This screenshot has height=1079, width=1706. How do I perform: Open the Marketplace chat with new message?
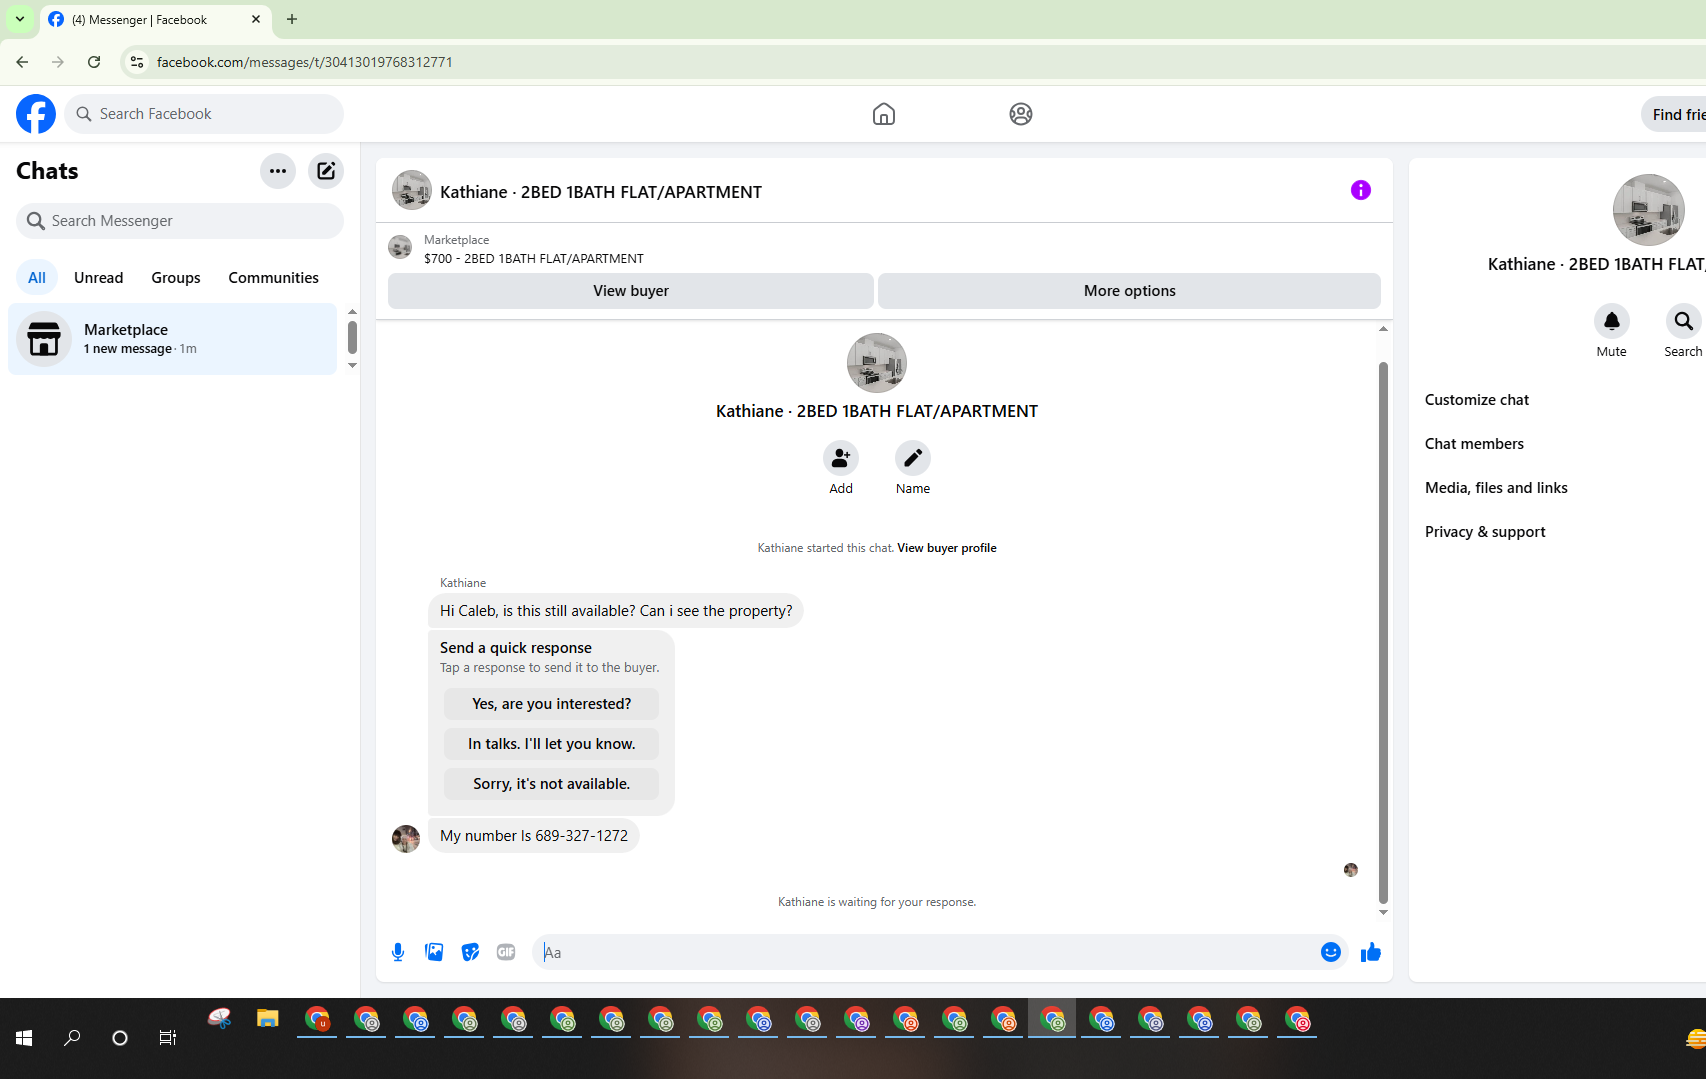[x=173, y=339]
